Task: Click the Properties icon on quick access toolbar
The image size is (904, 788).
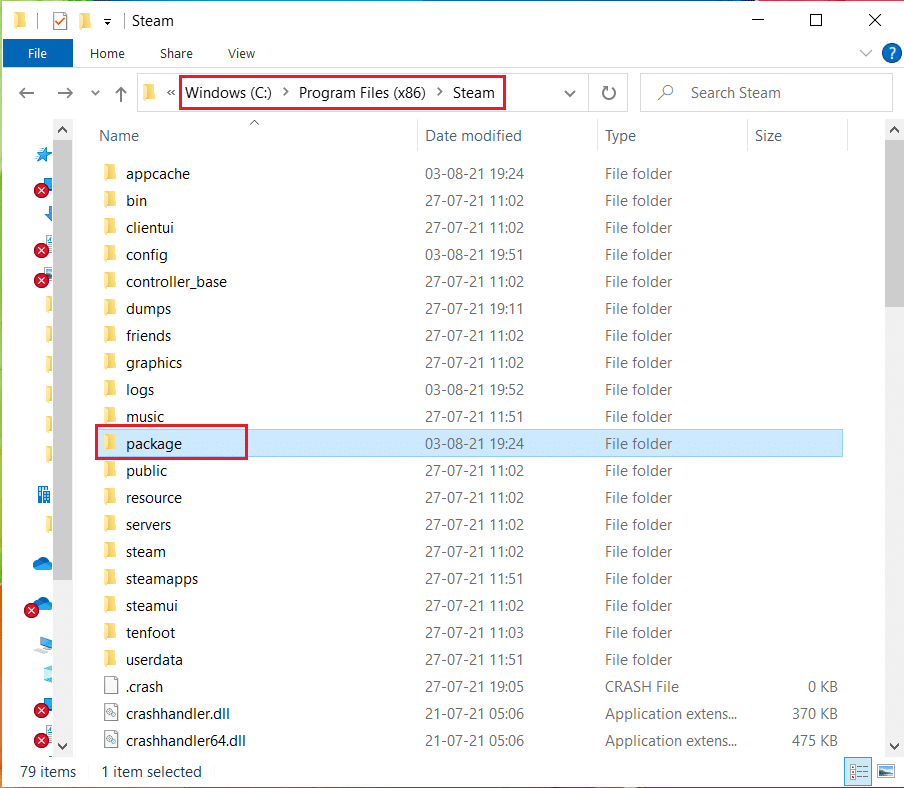Action: (x=60, y=19)
